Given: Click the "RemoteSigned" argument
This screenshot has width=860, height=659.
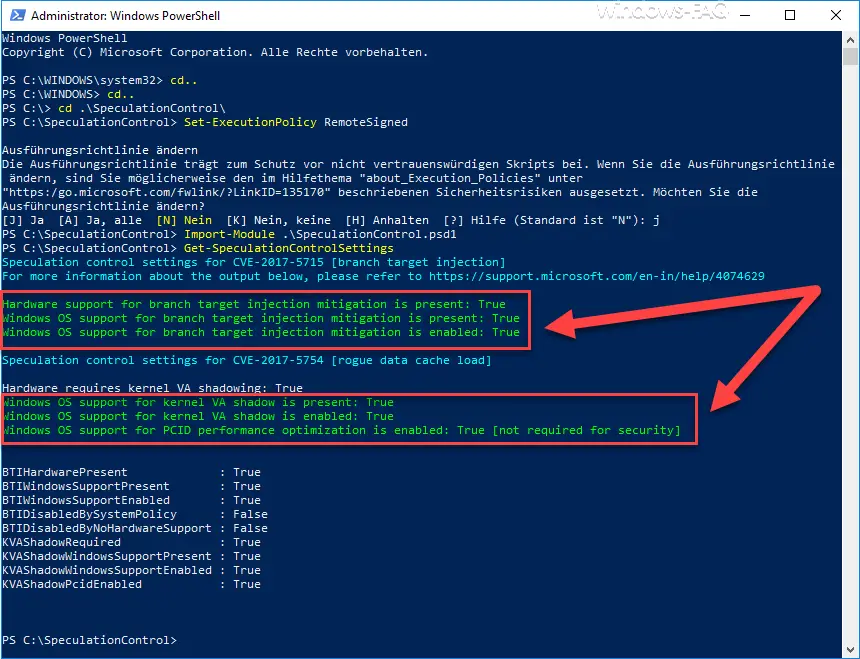Looking at the screenshot, I should (366, 122).
